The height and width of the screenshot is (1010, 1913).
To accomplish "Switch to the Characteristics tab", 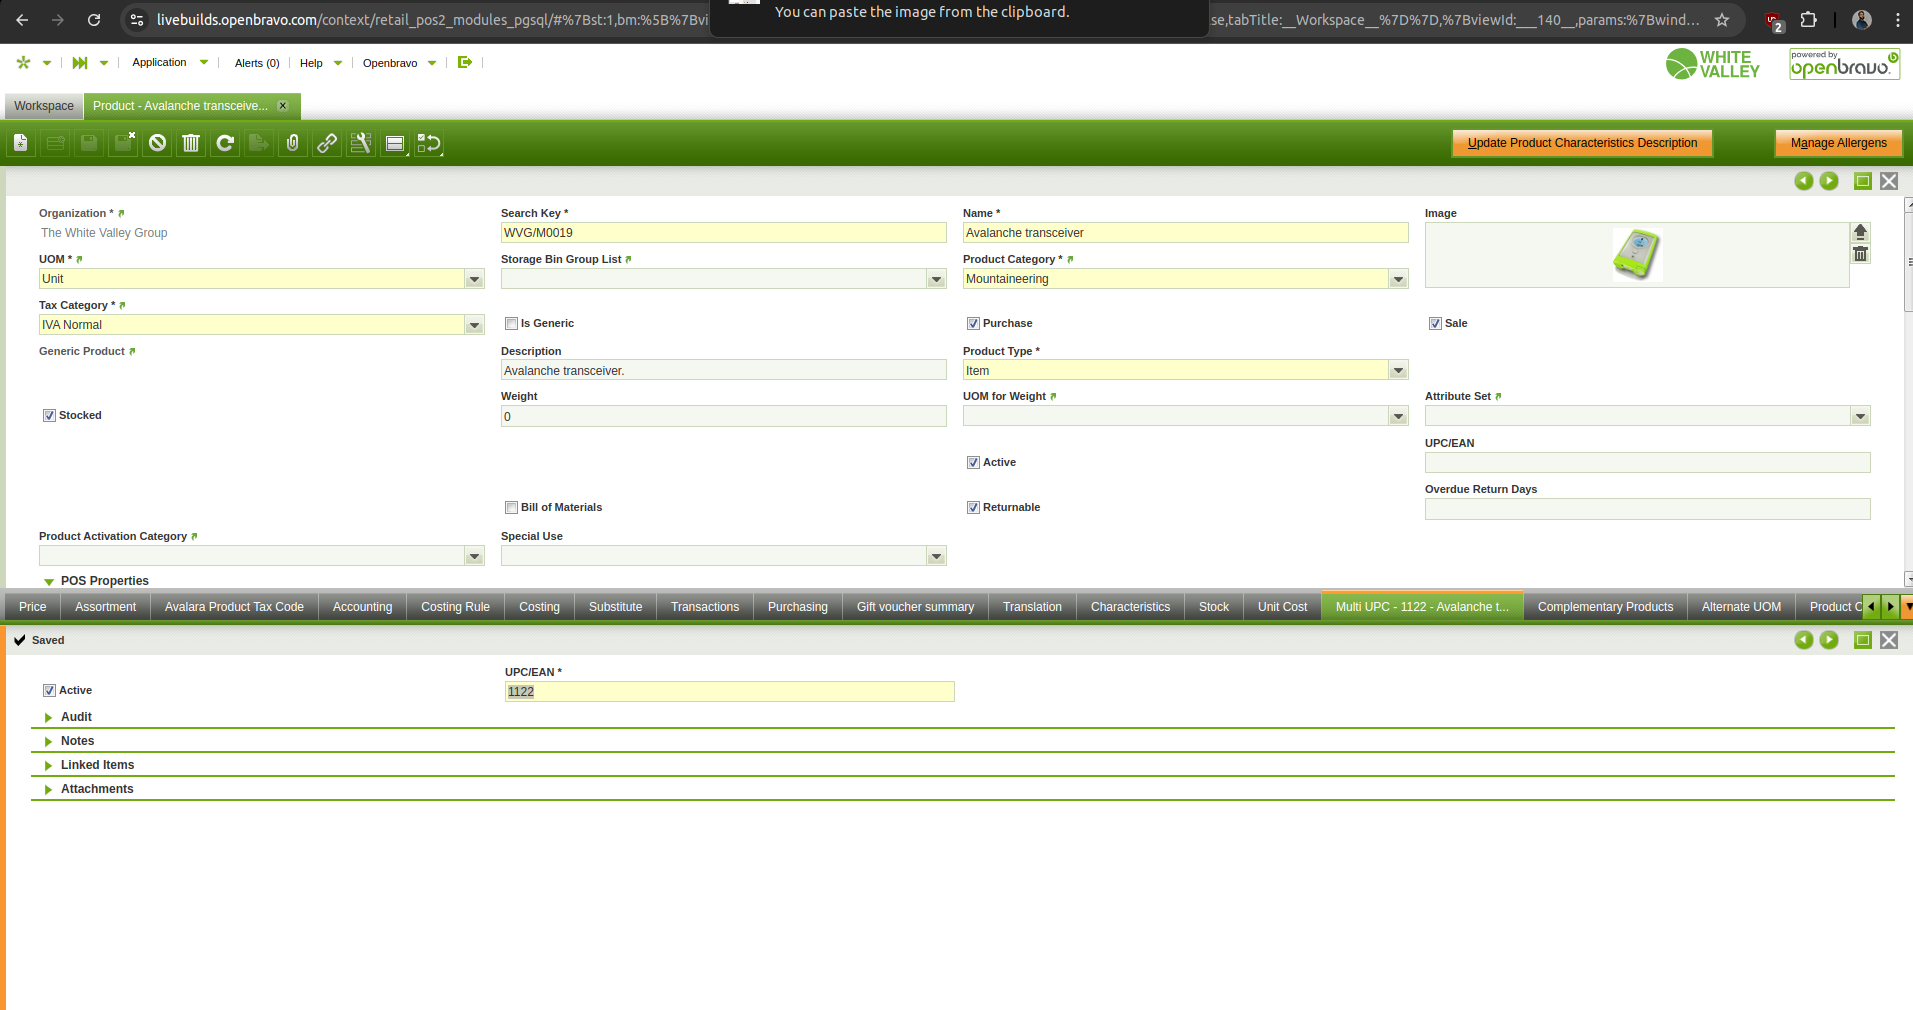I will 1130,607.
